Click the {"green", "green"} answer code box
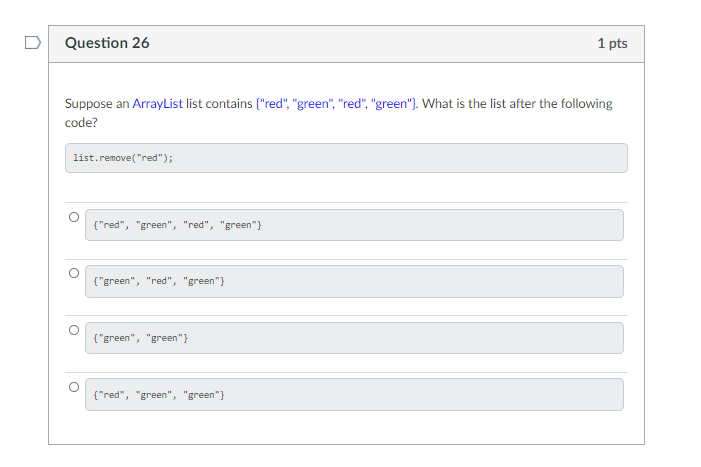701x467 pixels. pos(354,338)
